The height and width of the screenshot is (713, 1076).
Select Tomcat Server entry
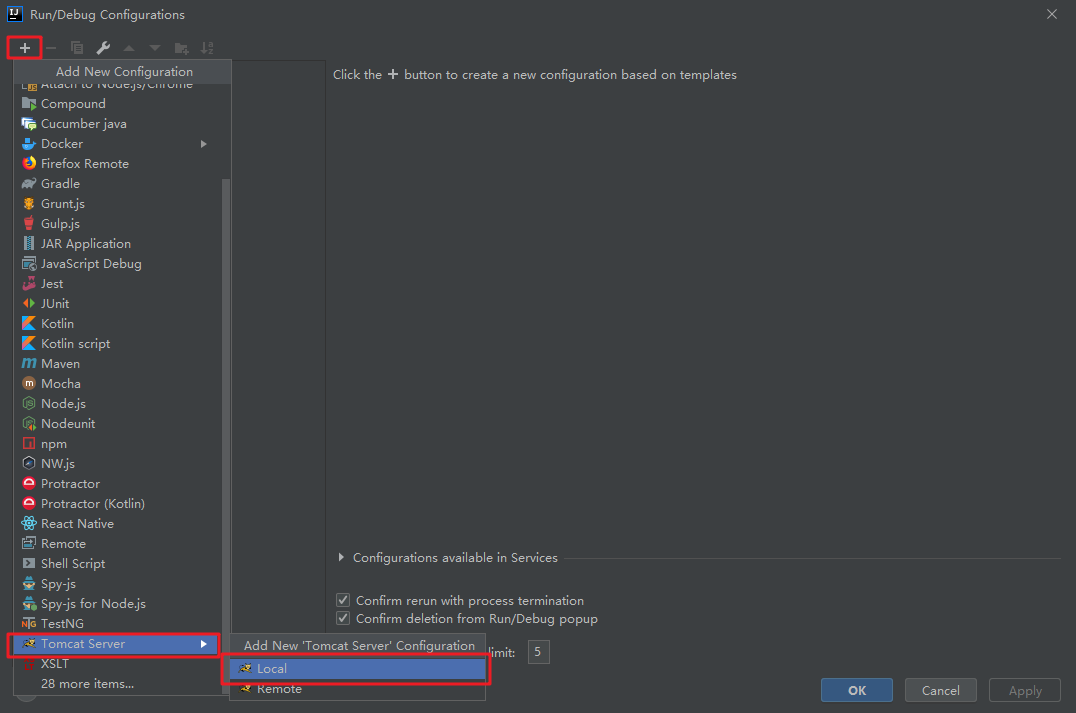pyautogui.click(x=115, y=644)
